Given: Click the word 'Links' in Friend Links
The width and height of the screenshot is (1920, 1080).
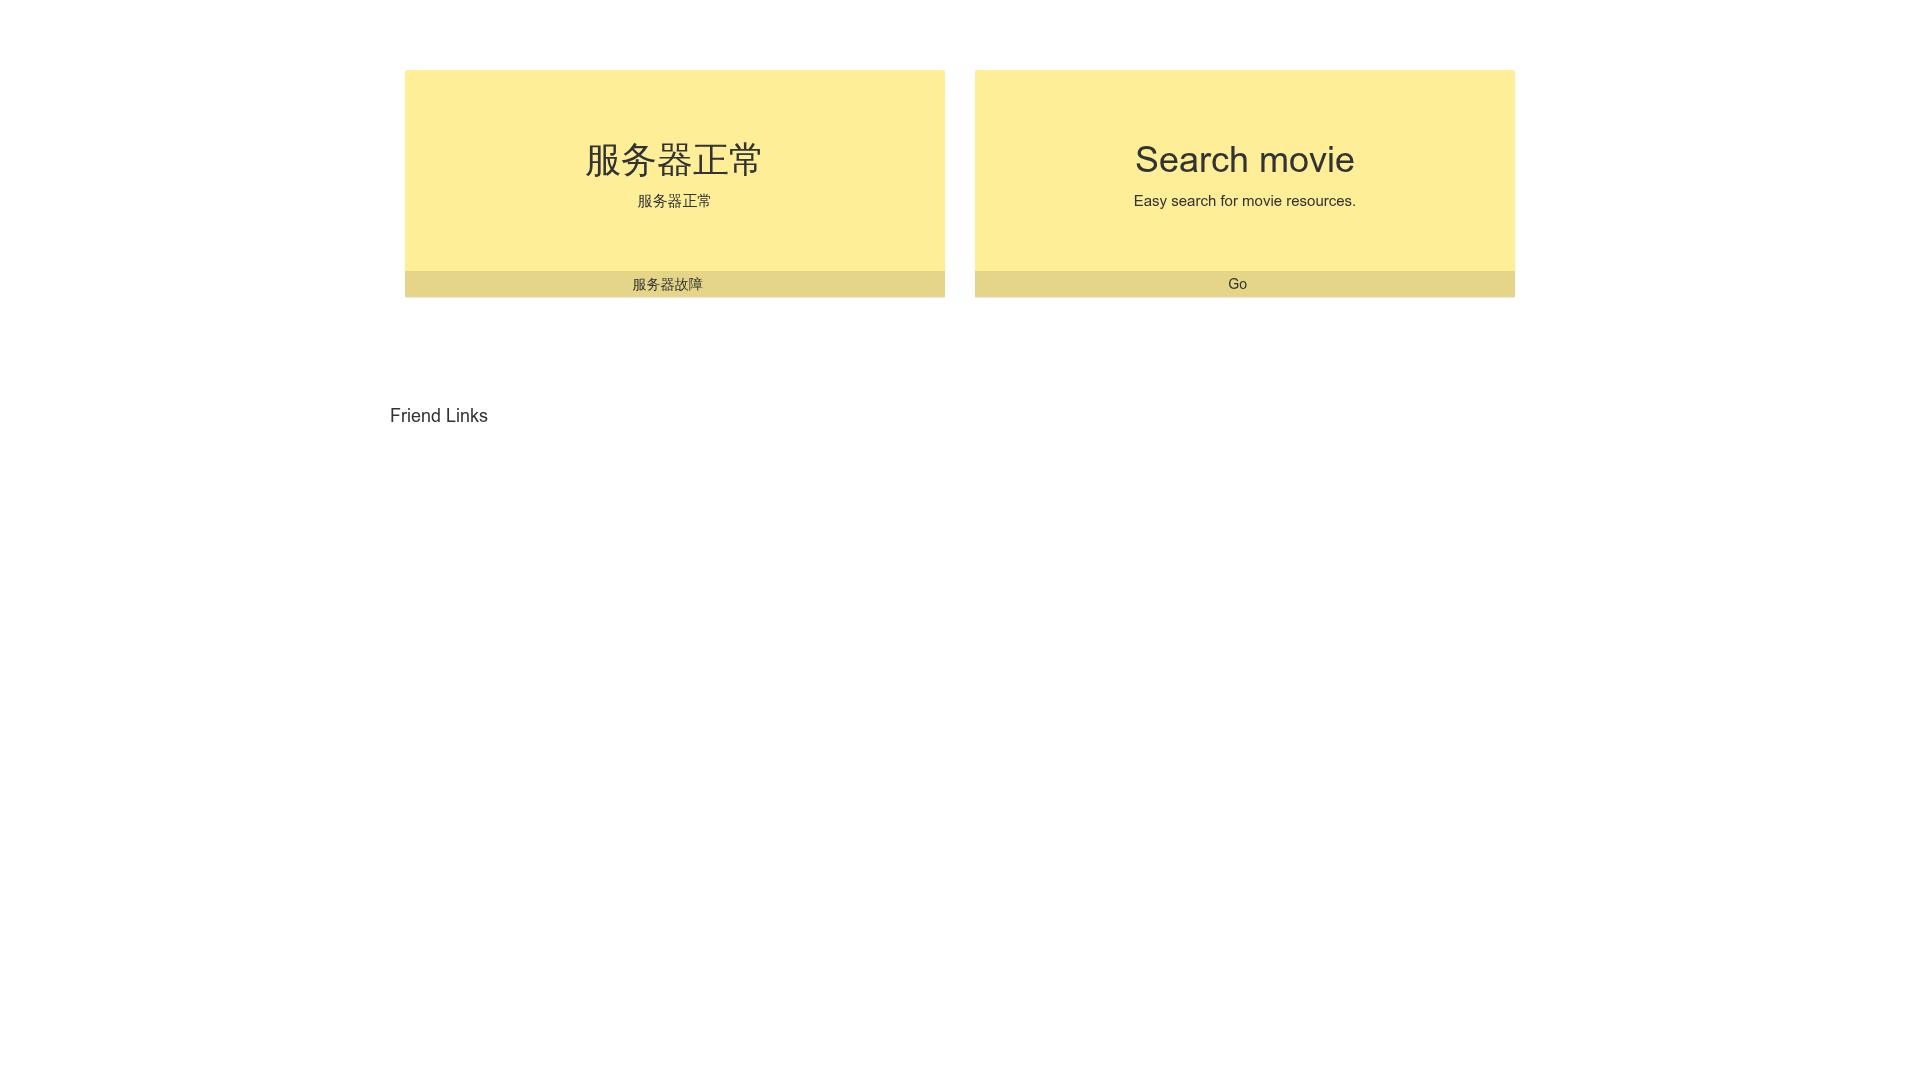Looking at the screenshot, I should tap(466, 416).
